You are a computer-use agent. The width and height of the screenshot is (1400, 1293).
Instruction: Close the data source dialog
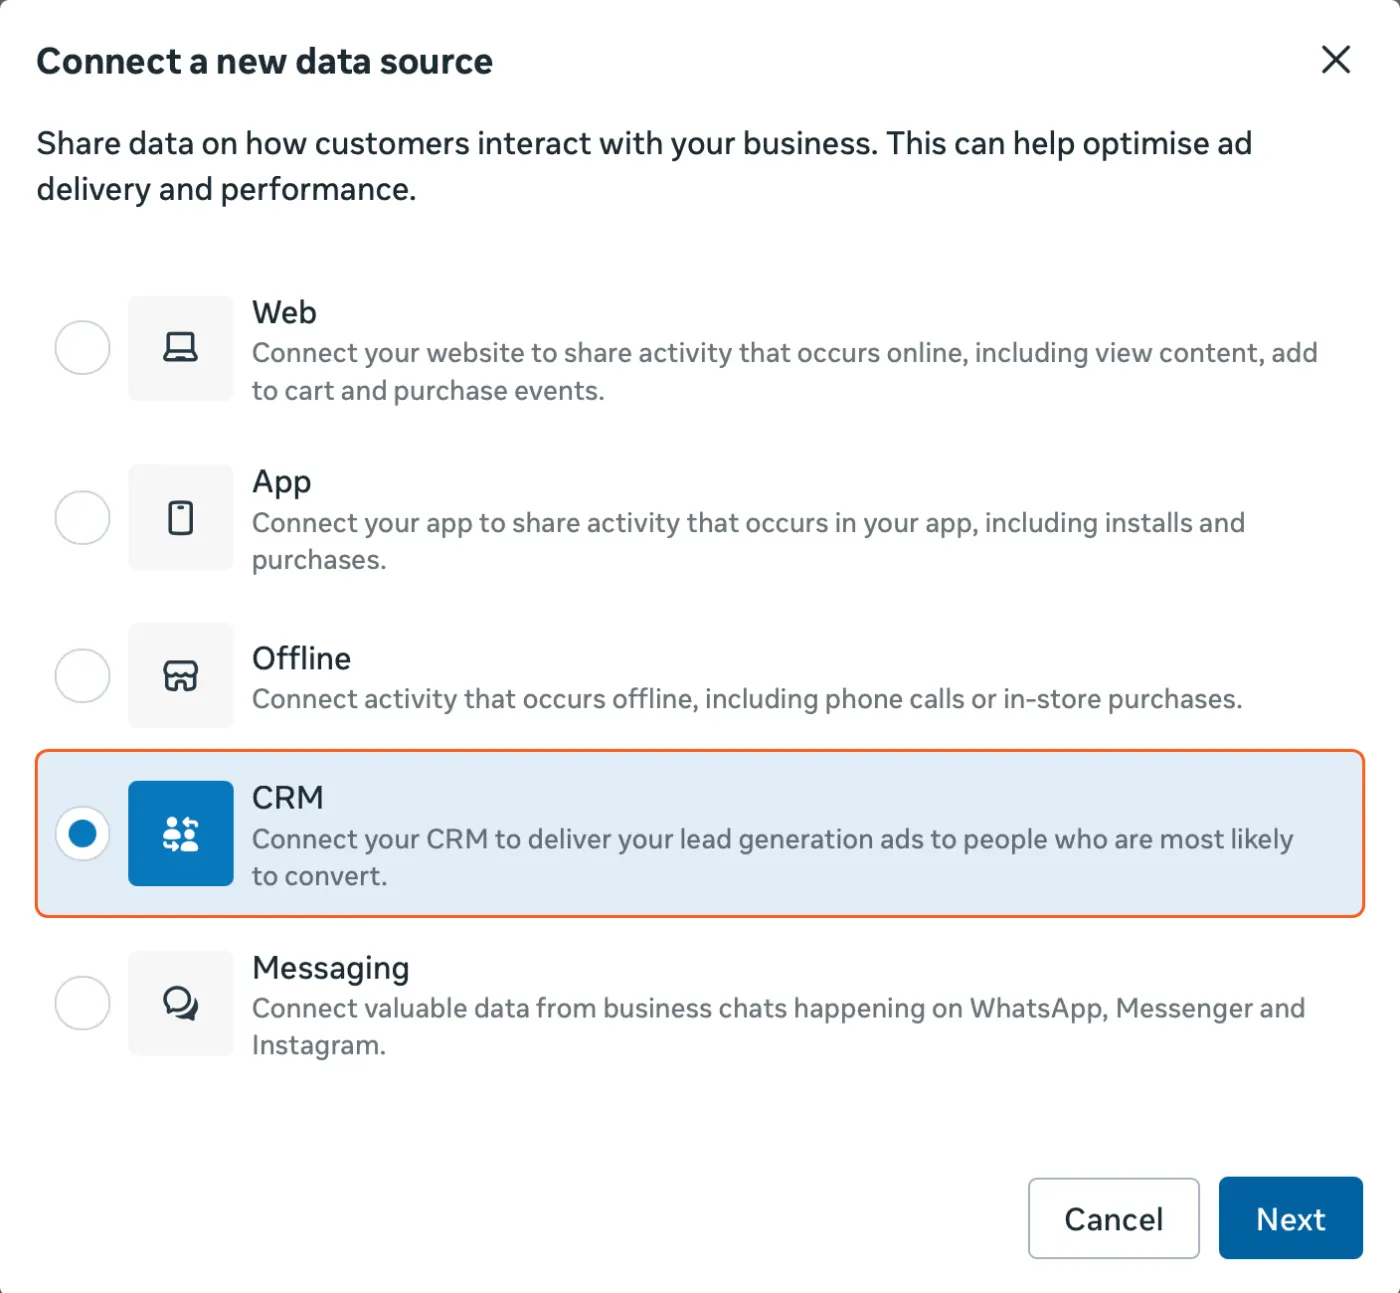pyautogui.click(x=1336, y=60)
